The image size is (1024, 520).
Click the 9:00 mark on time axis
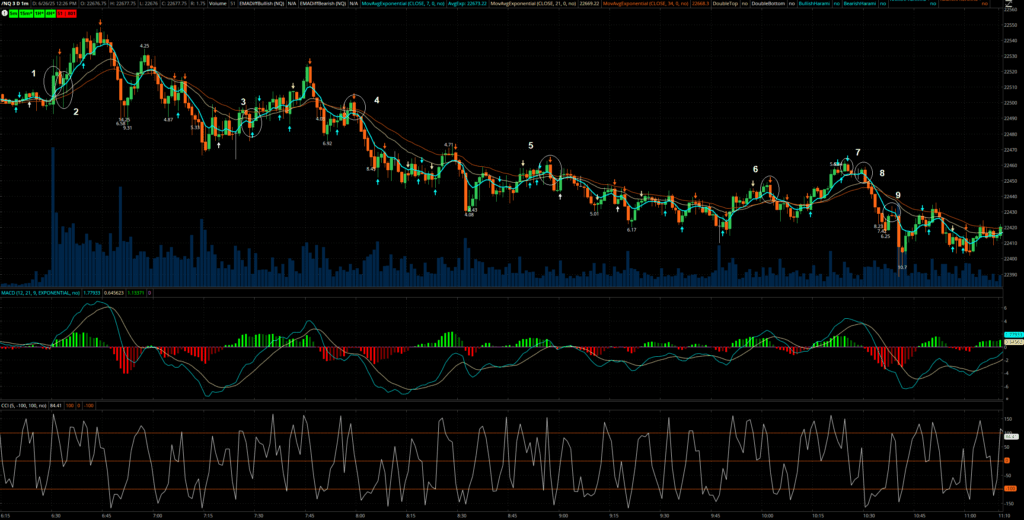pos(562,515)
